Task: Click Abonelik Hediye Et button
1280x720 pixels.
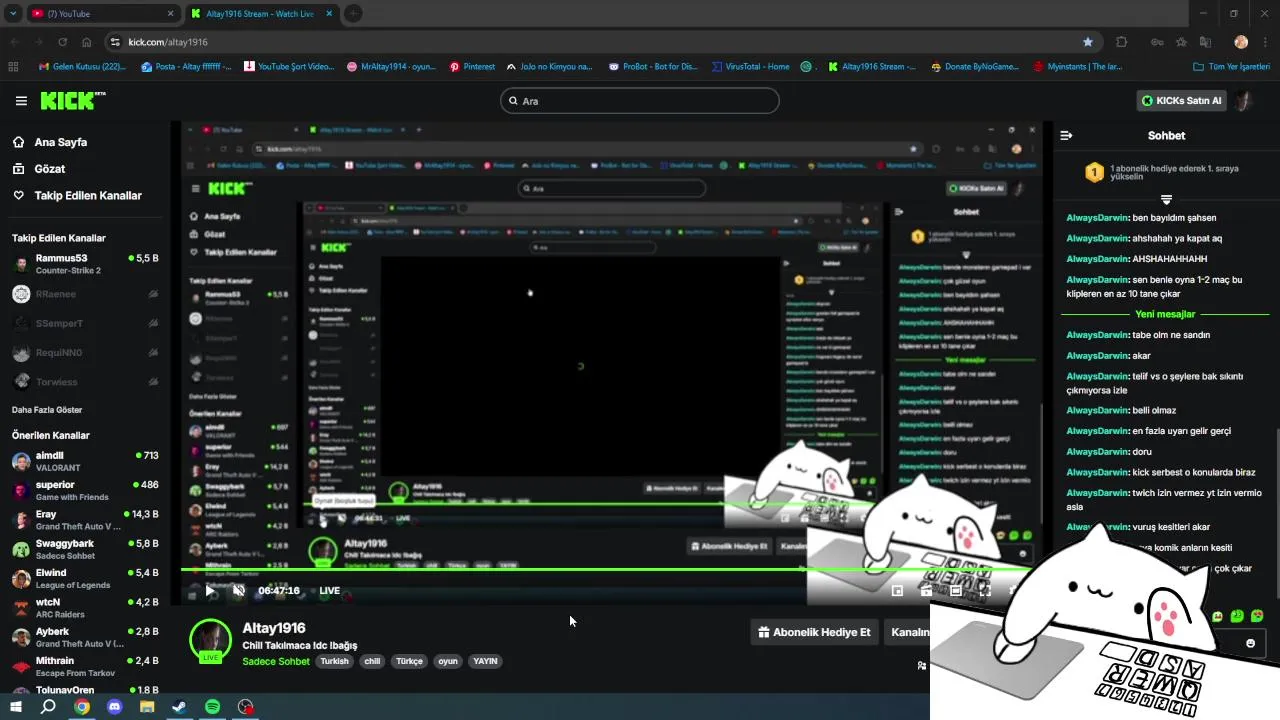Action: 814,632
